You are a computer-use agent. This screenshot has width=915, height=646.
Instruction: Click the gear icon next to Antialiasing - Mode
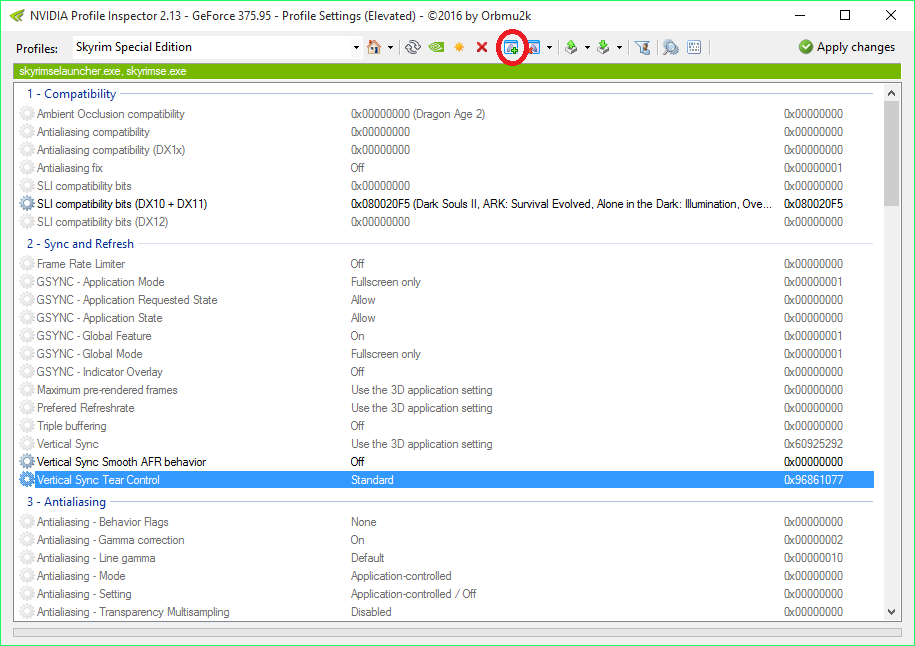tap(27, 576)
